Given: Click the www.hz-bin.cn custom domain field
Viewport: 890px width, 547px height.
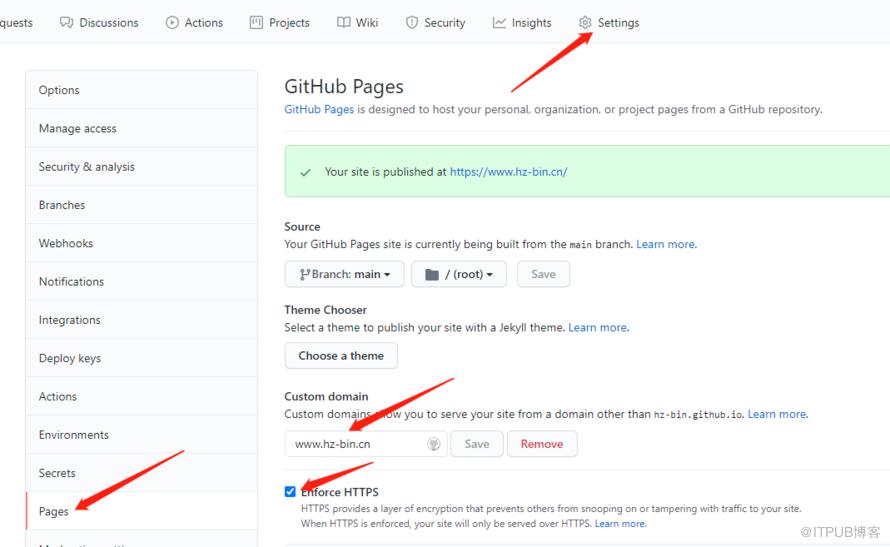Looking at the screenshot, I should (366, 444).
